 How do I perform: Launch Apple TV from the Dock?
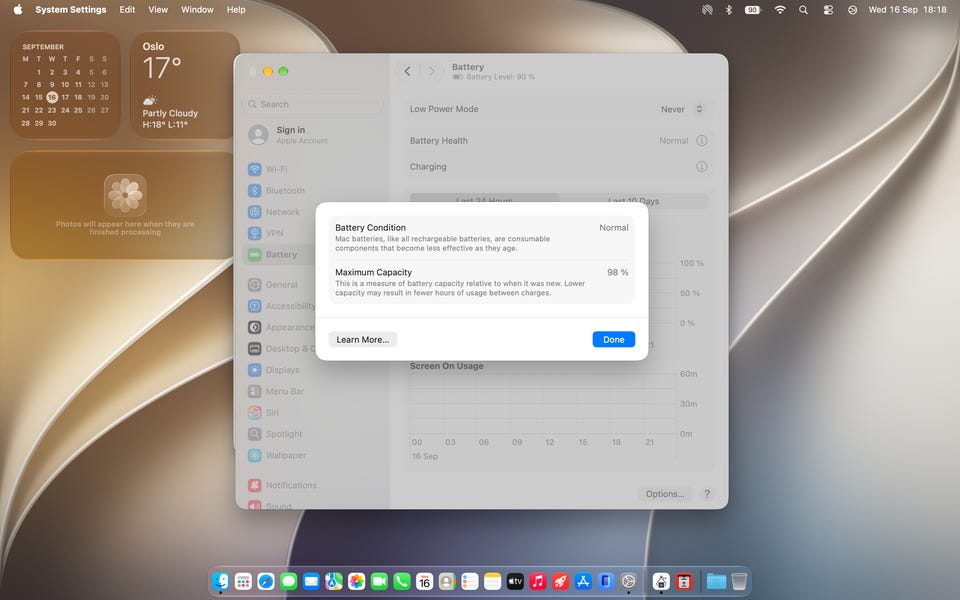(x=515, y=581)
